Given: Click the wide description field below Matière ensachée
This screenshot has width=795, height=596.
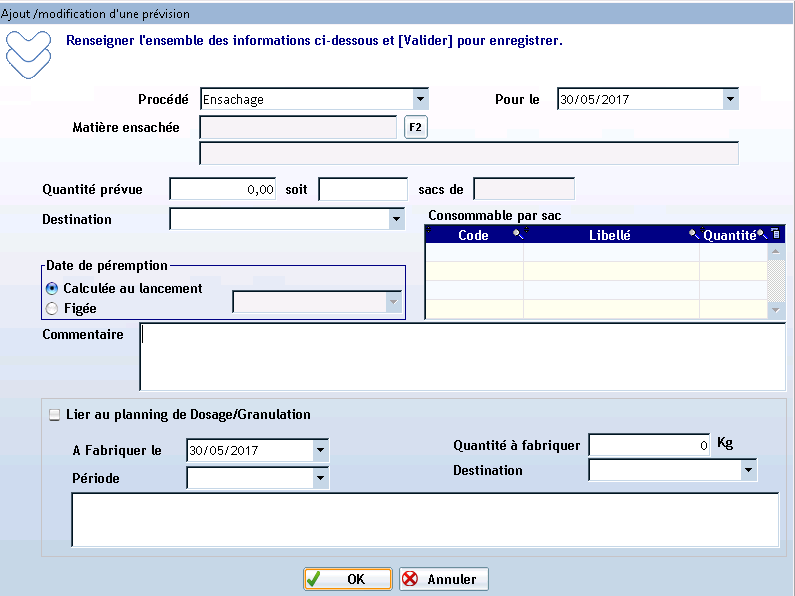Looking at the screenshot, I should coord(469,153).
